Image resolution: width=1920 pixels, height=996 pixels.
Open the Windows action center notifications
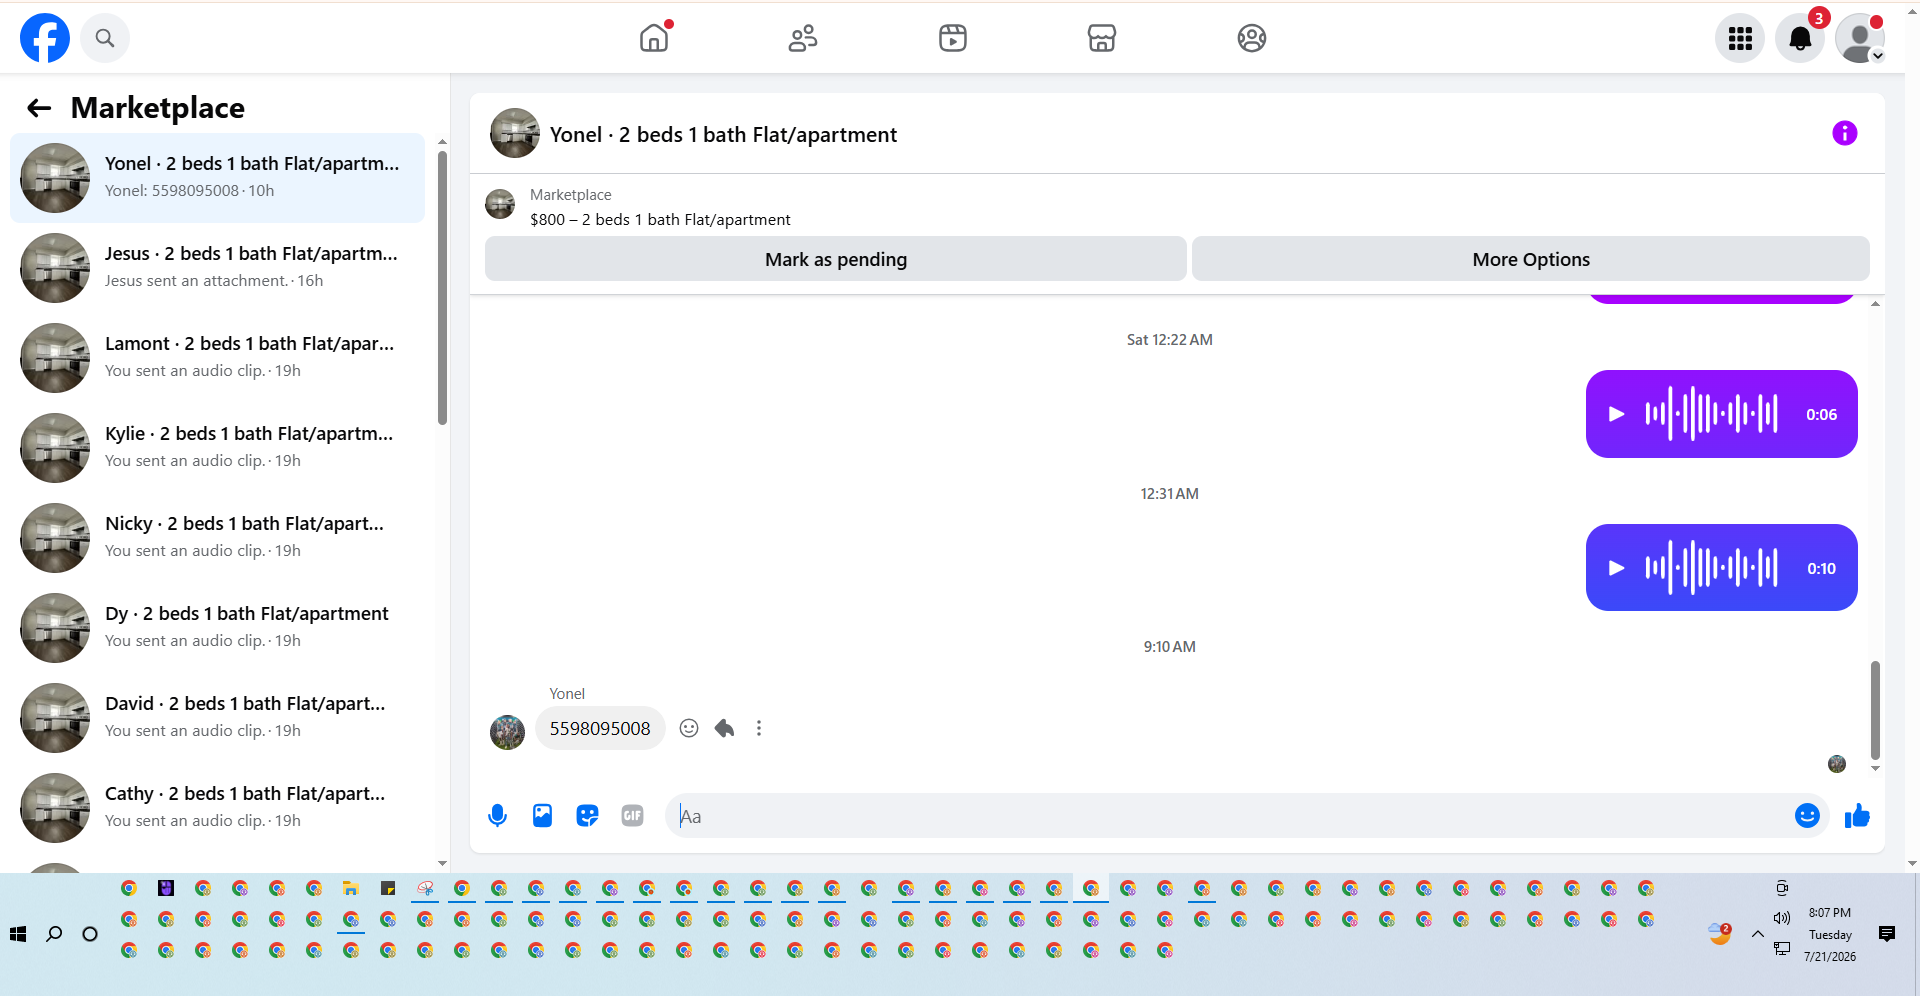pos(1887,934)
